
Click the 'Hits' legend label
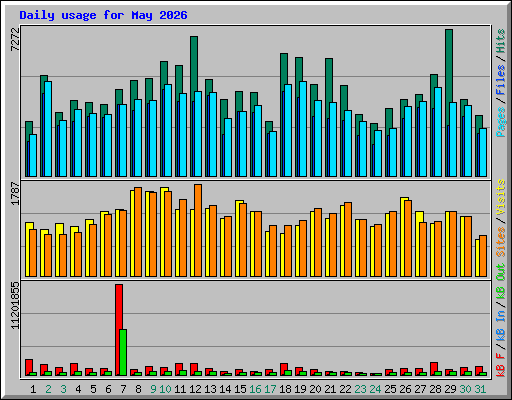(x=501, y=41)
